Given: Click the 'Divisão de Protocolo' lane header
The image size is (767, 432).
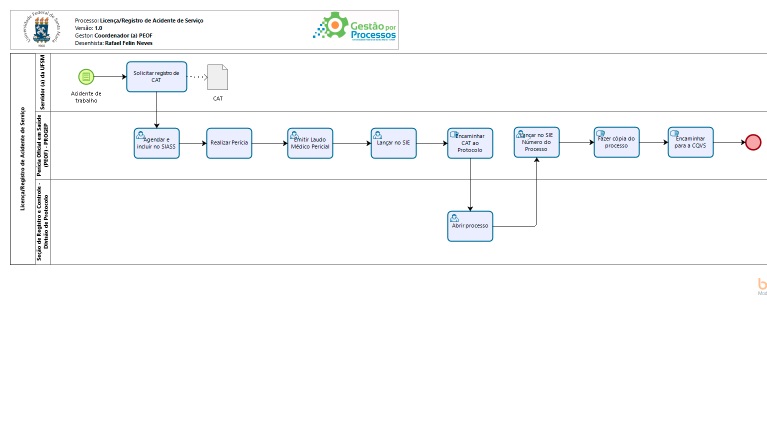Looking at the screenshot, I should click(x=43, y=222).
